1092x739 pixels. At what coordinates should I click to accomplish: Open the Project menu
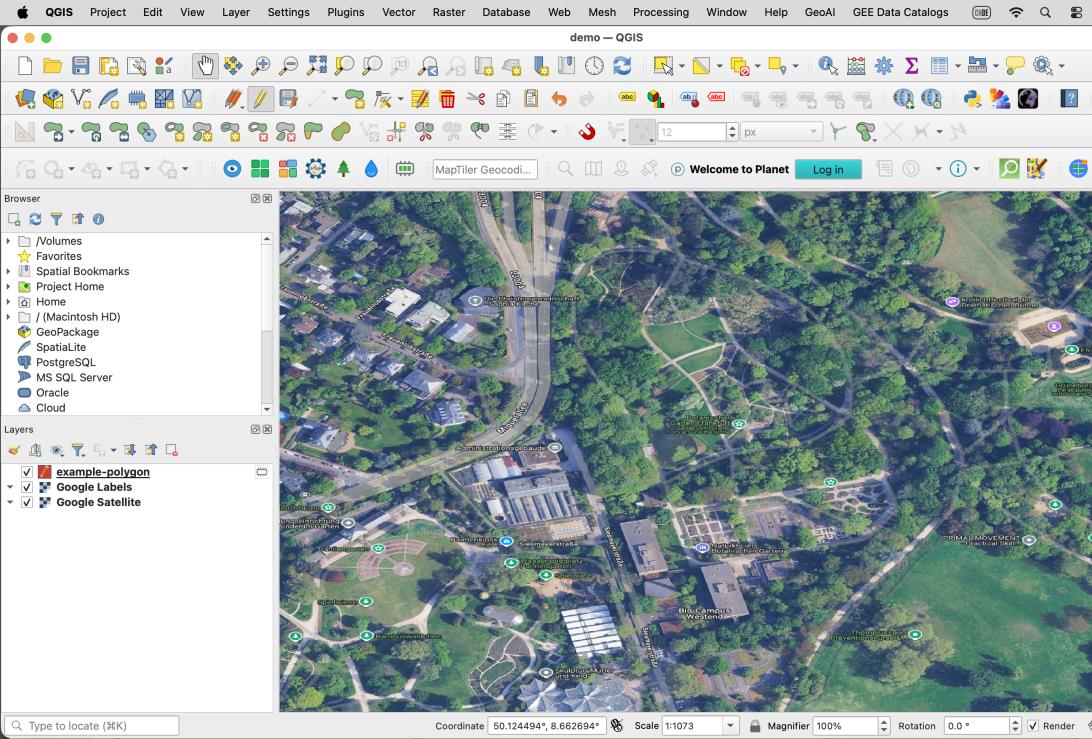pos(108,12)
